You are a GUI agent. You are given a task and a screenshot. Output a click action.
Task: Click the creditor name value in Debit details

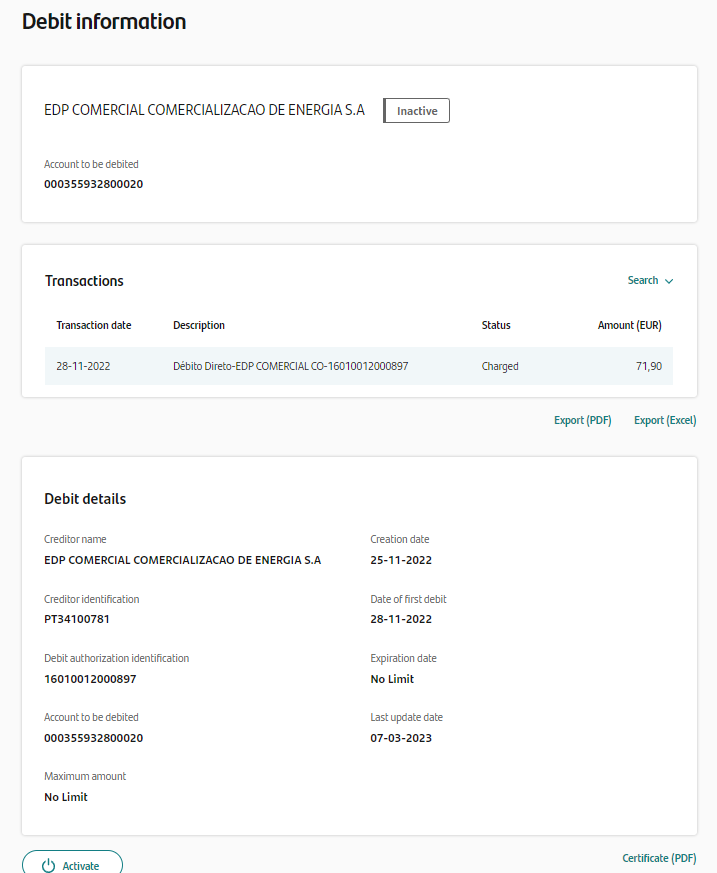coord(183,560)
